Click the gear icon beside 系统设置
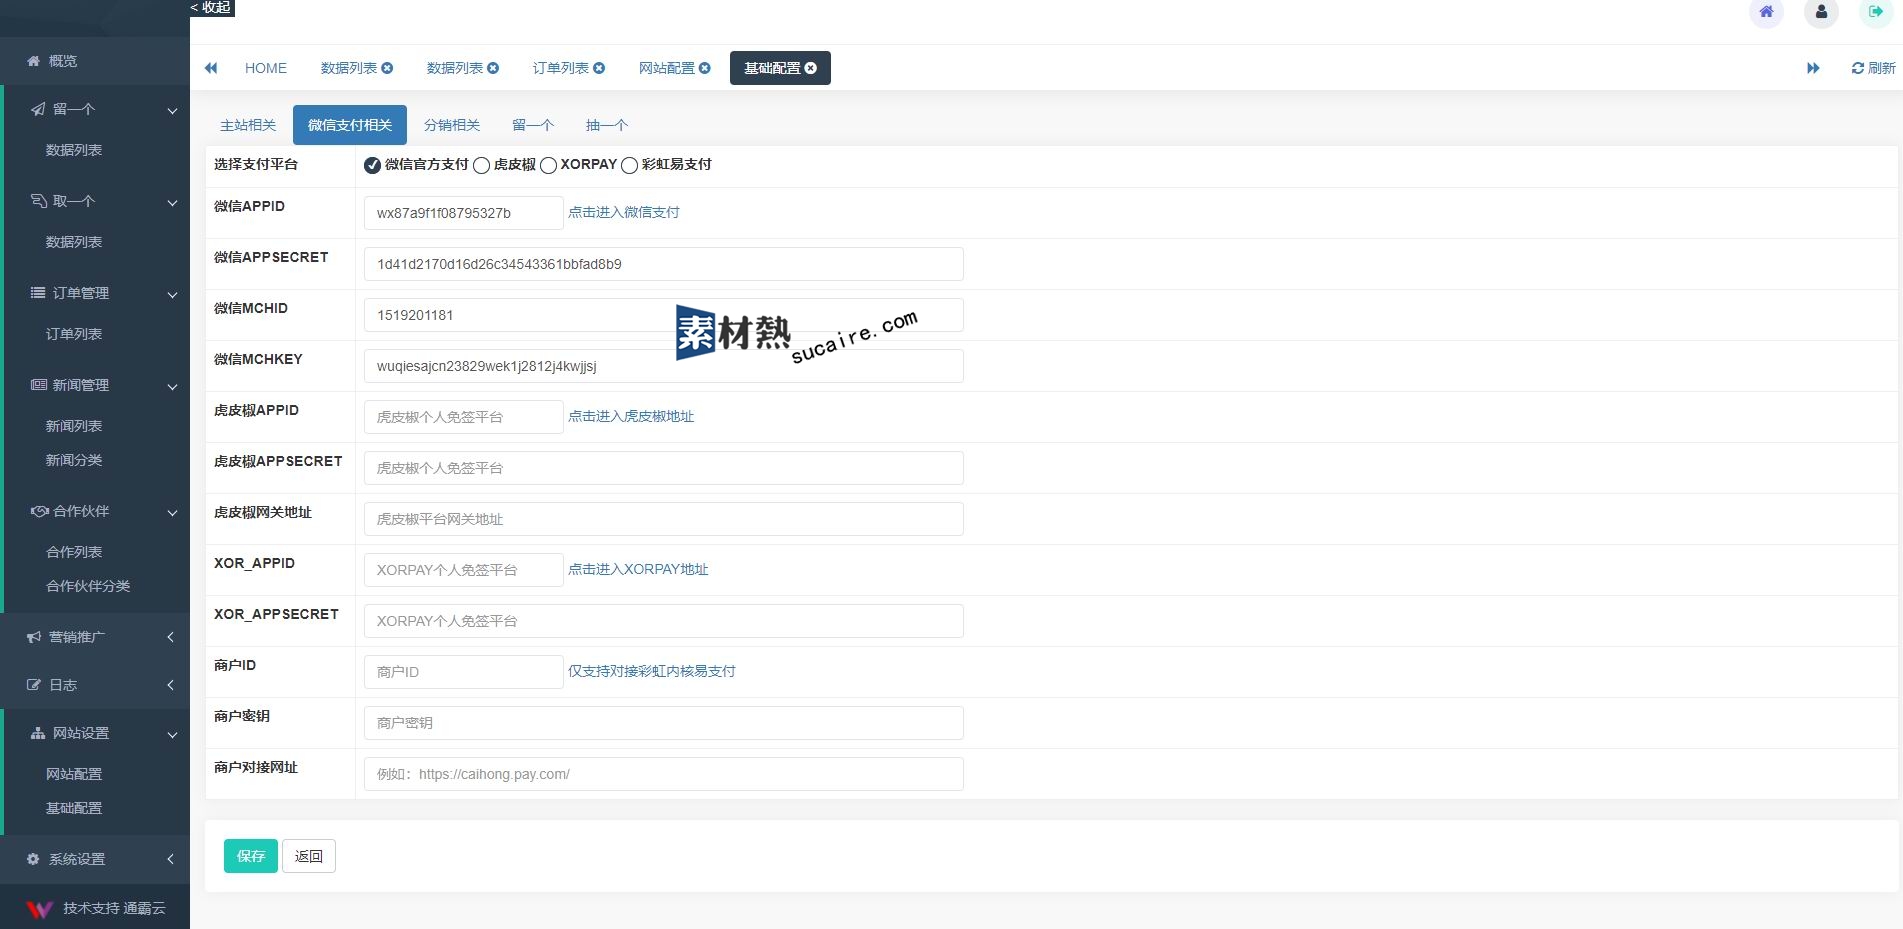Image resolution: width=1903 pixels, height=929 pixels. tap(33, 859)
